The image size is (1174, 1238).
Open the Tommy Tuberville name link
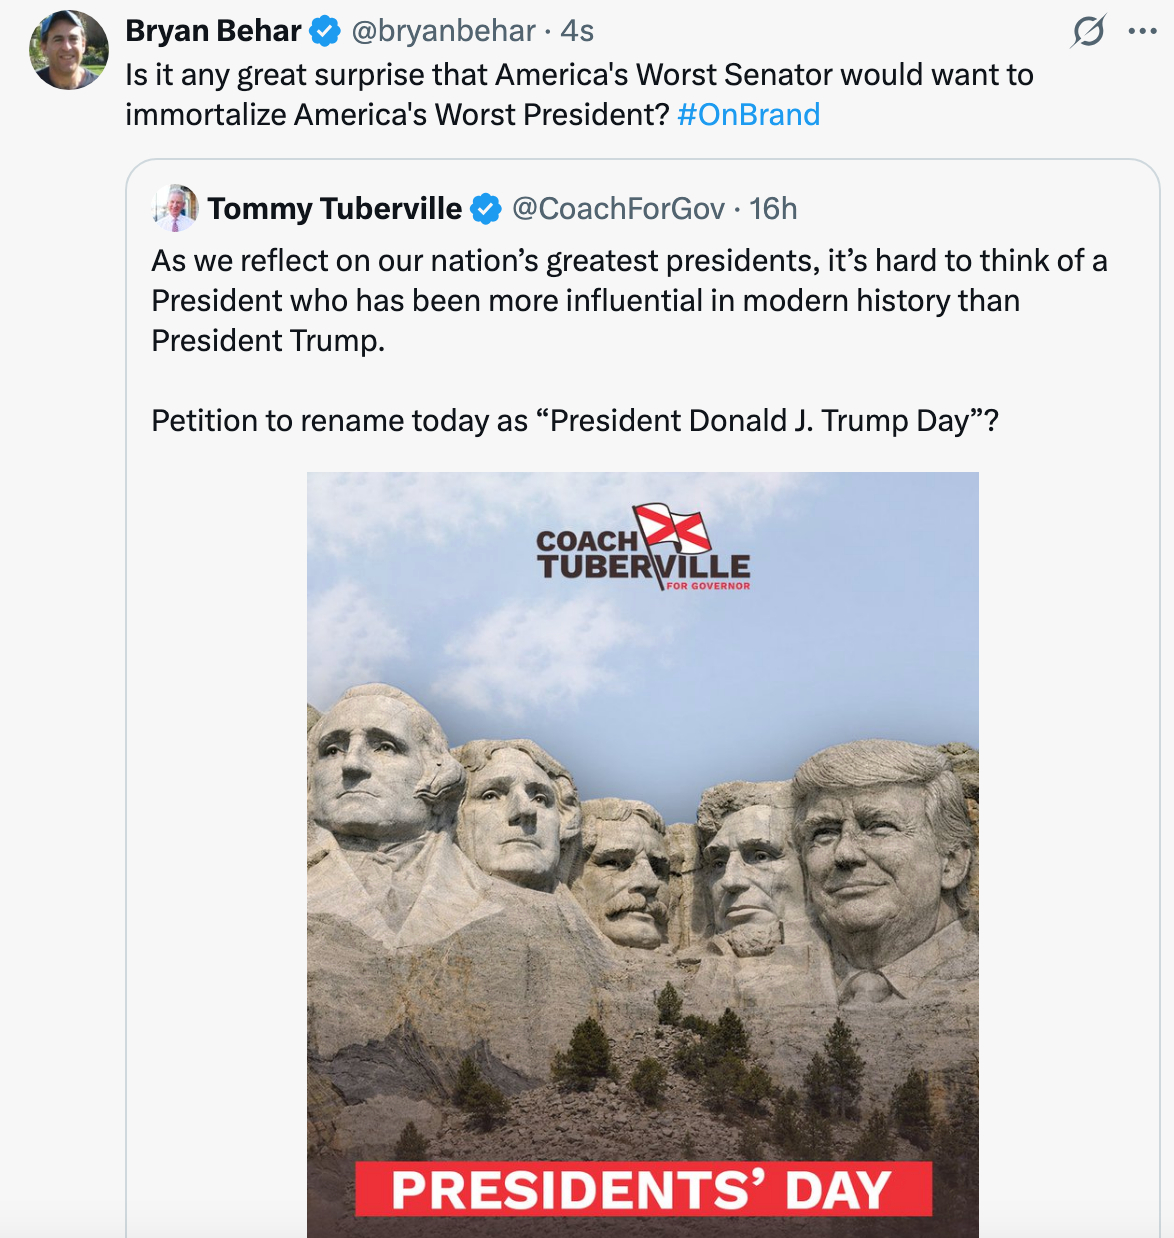coord(335,209)
